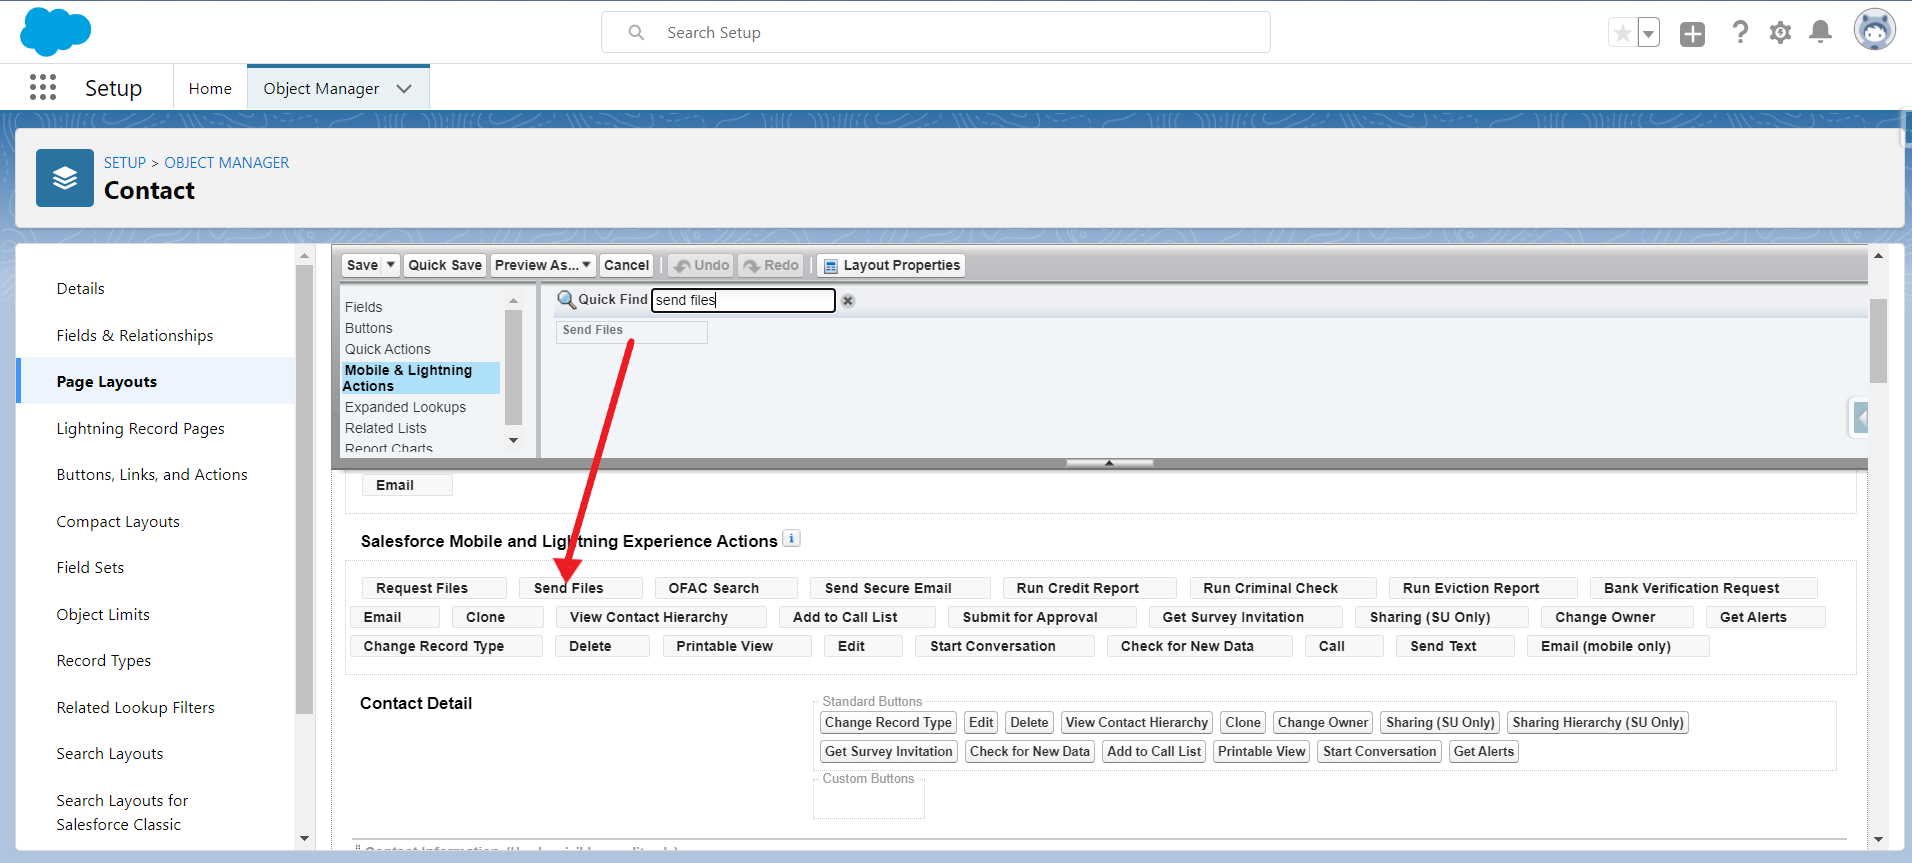The height and width of the screenshot is (863, 1912).
Task: Click the left sidebar scroll down arrow
Action: coord(304,839)
